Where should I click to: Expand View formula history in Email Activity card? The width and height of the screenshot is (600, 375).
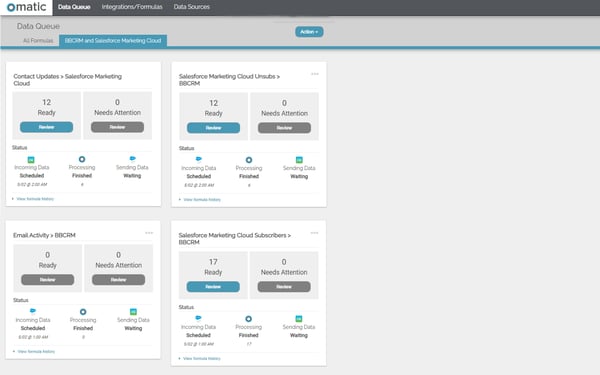pyautogui.click(x=34, y=352)
